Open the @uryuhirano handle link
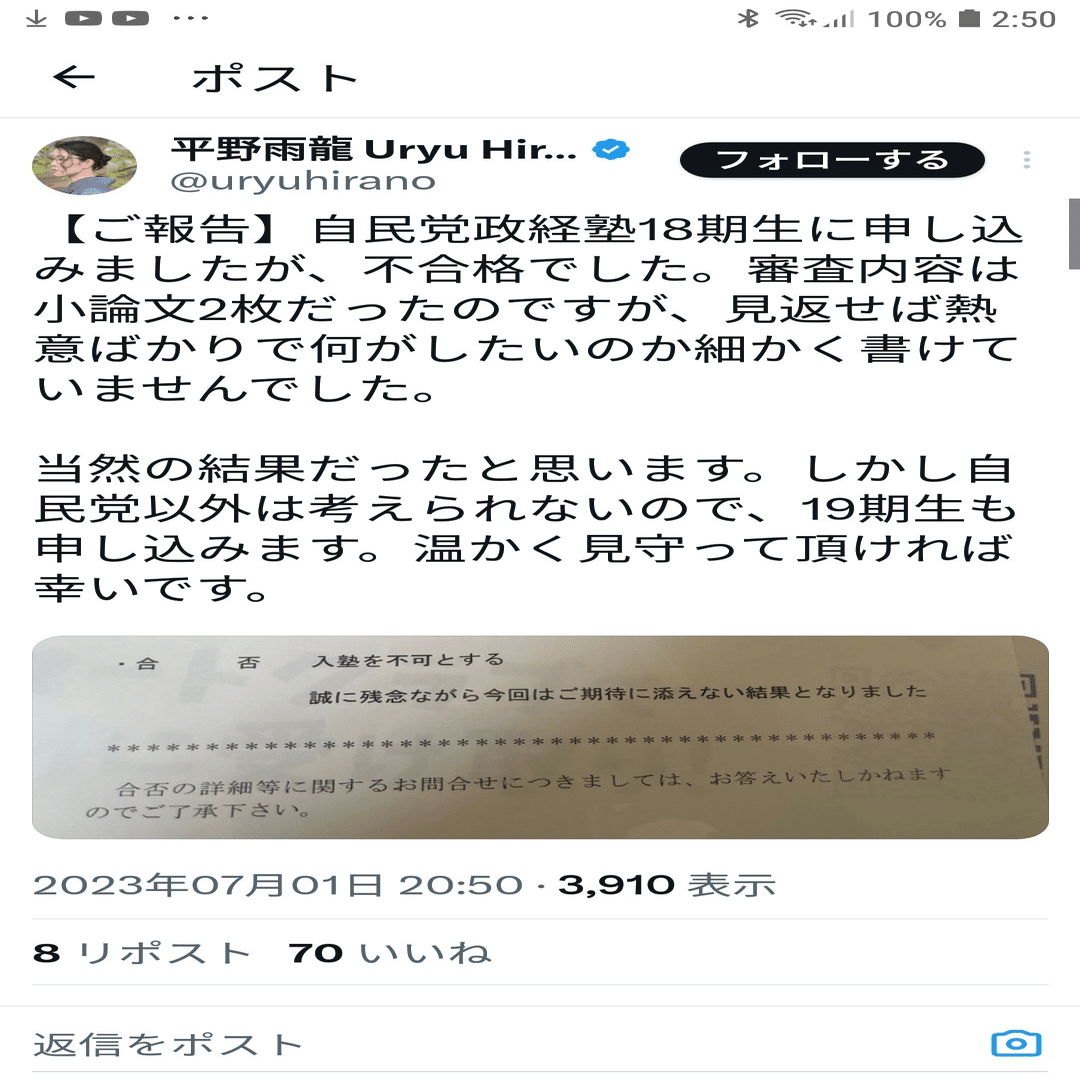This screenshot has width=1080, height=1080. (303, 181)
